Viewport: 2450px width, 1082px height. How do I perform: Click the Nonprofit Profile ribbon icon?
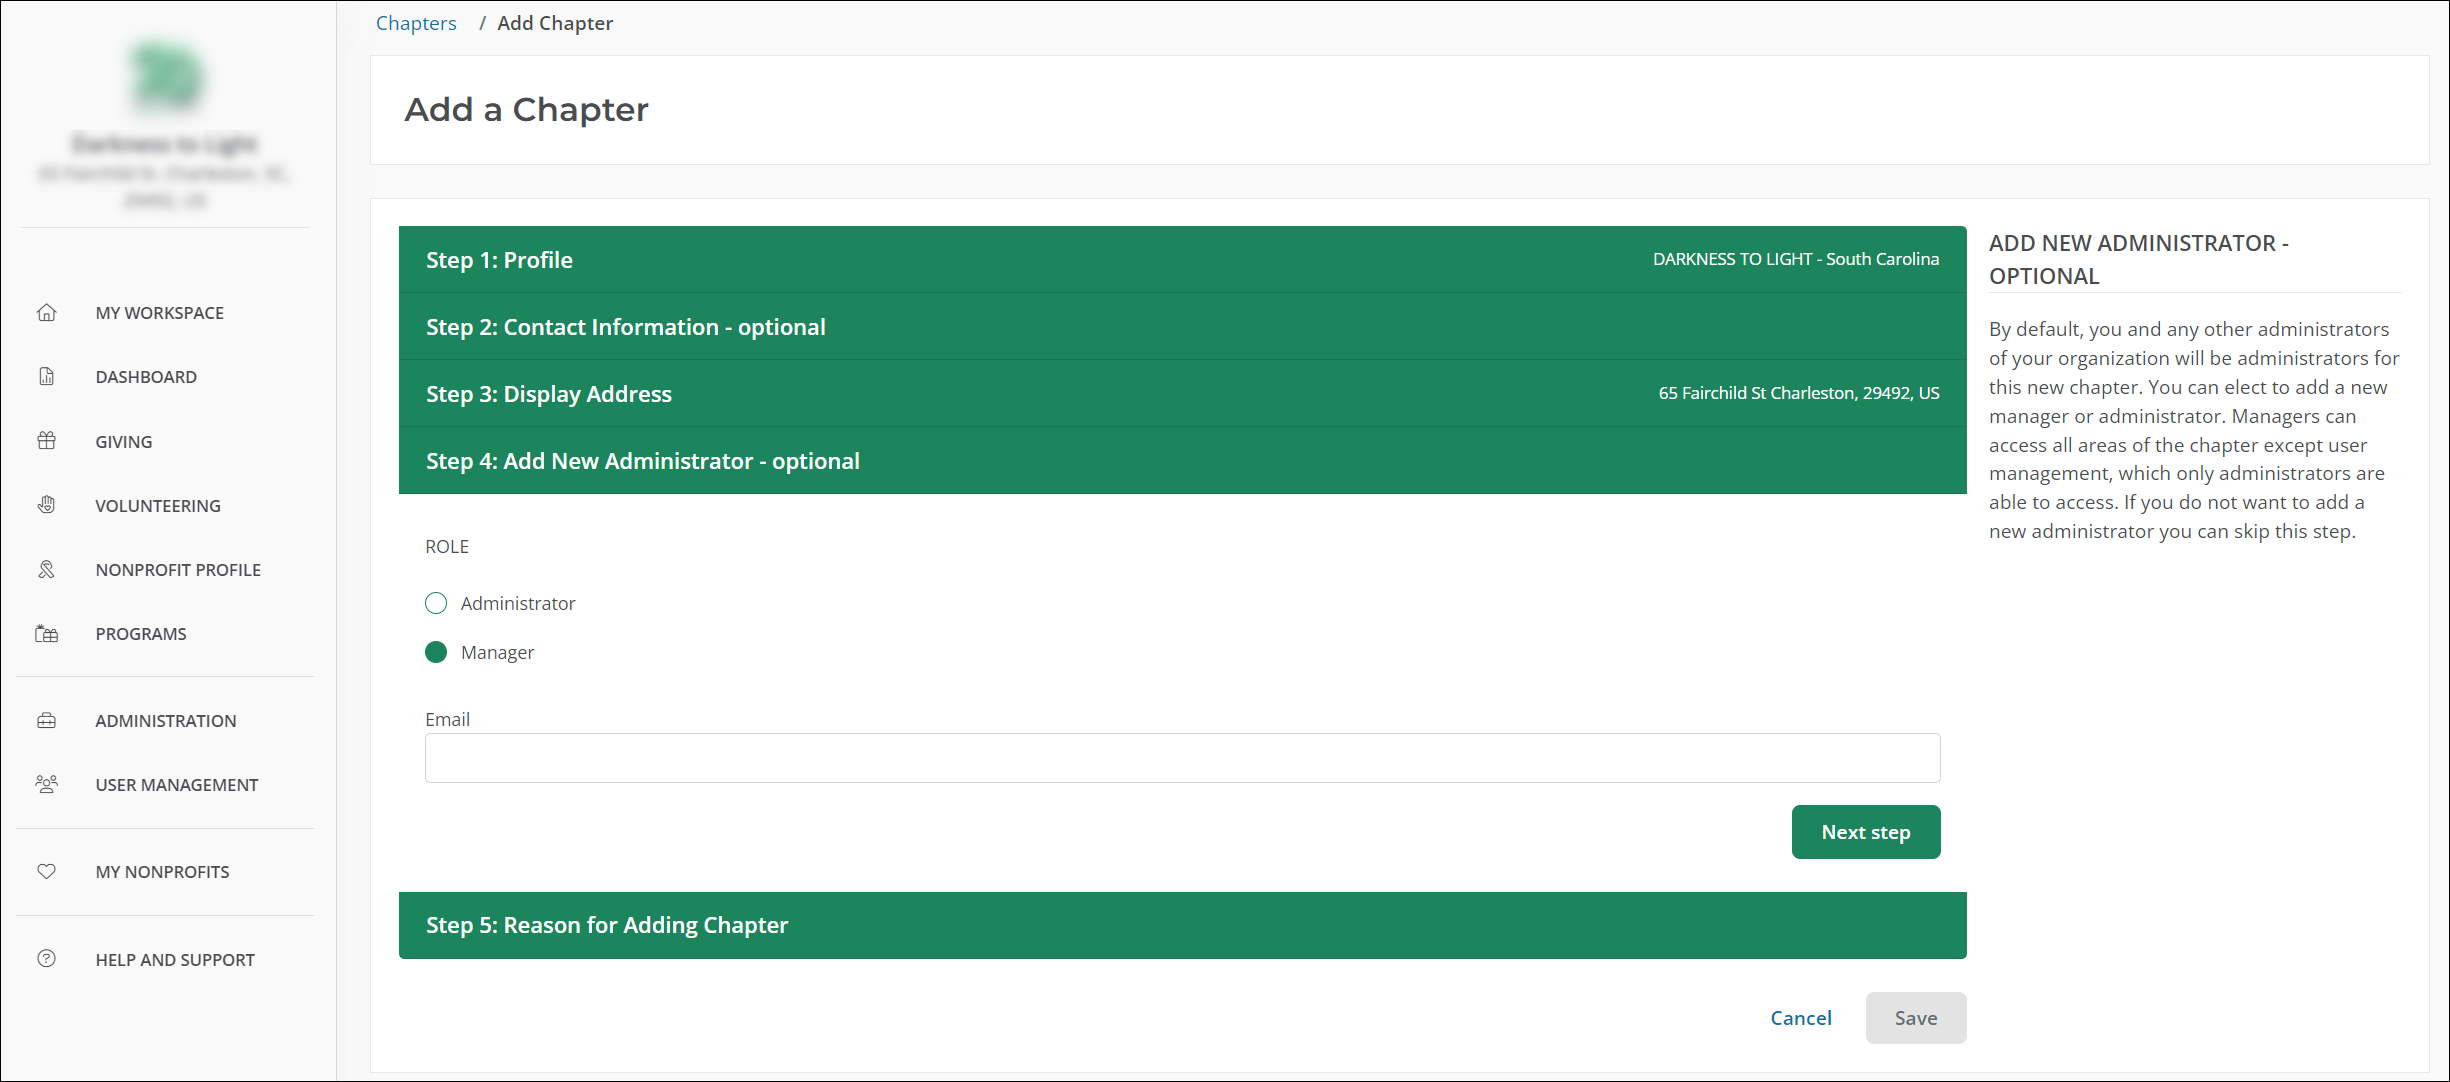click(47, 570)
